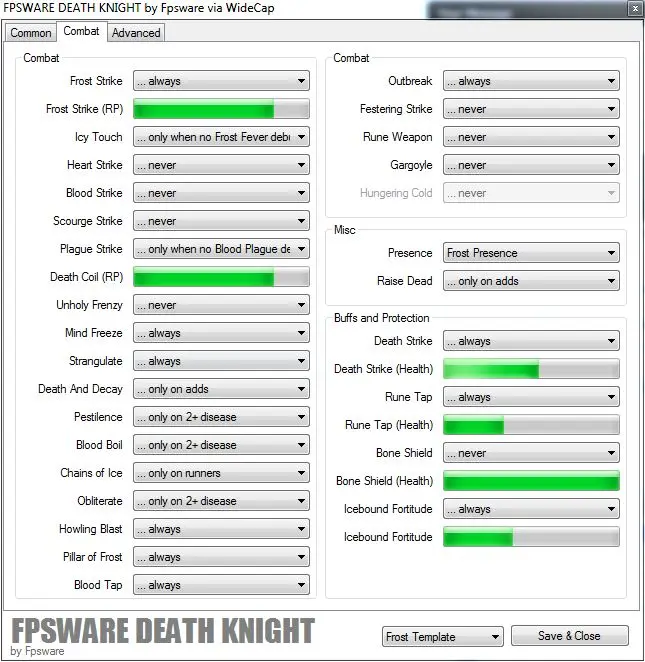Open the Frost Template dropdown
Screen dimensions: 645x662
[x=442, y=637]
